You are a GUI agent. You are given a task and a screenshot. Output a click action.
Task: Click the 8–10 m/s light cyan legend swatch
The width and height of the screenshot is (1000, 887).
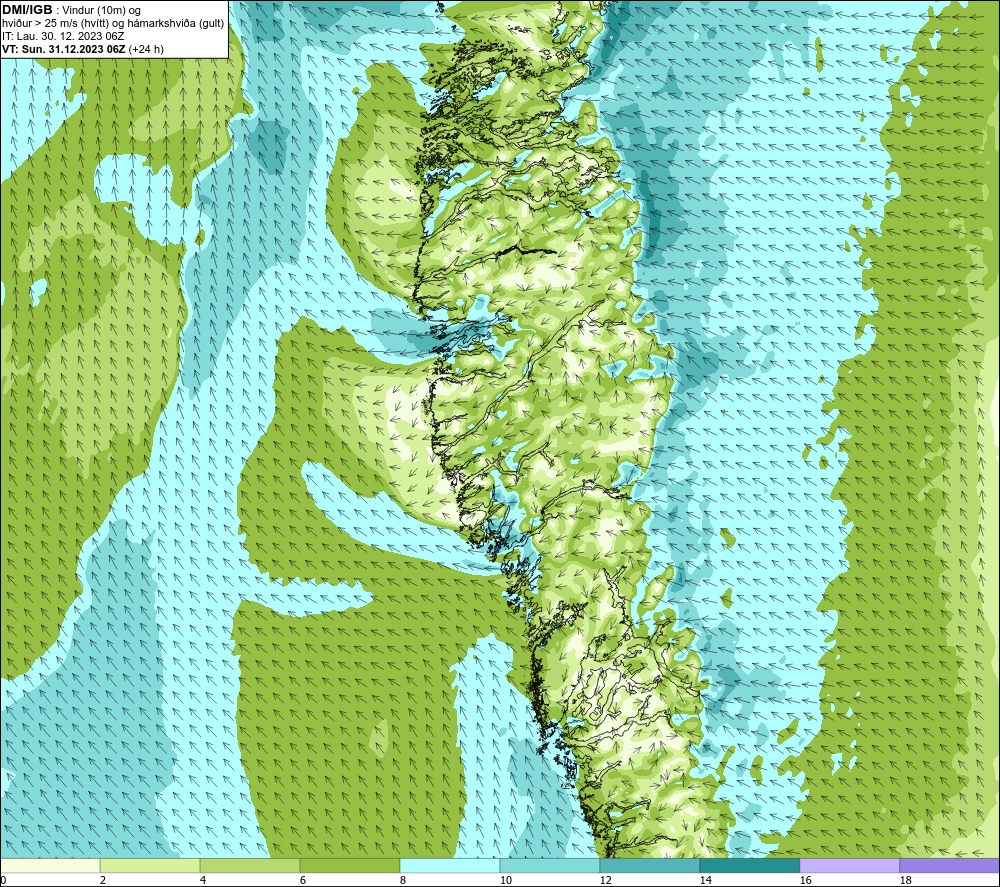450,865
